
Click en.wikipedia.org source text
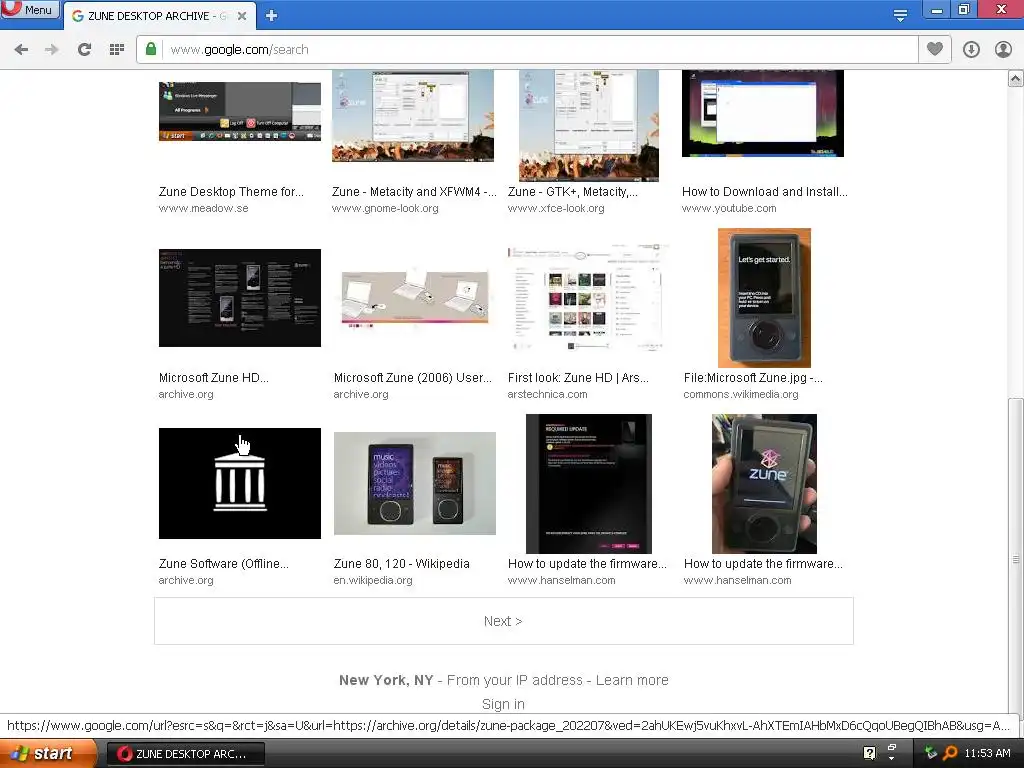pos(373,581)
